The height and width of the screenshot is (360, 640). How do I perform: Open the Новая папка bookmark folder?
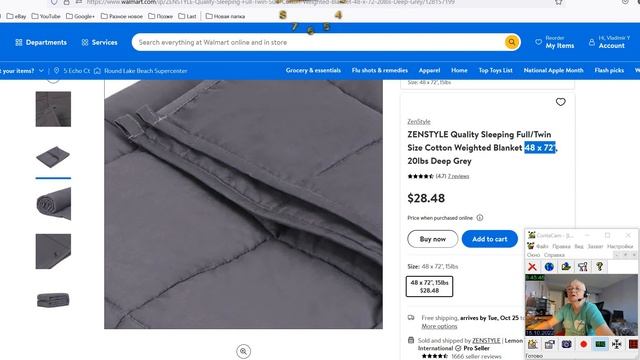(x=225, y=16)
